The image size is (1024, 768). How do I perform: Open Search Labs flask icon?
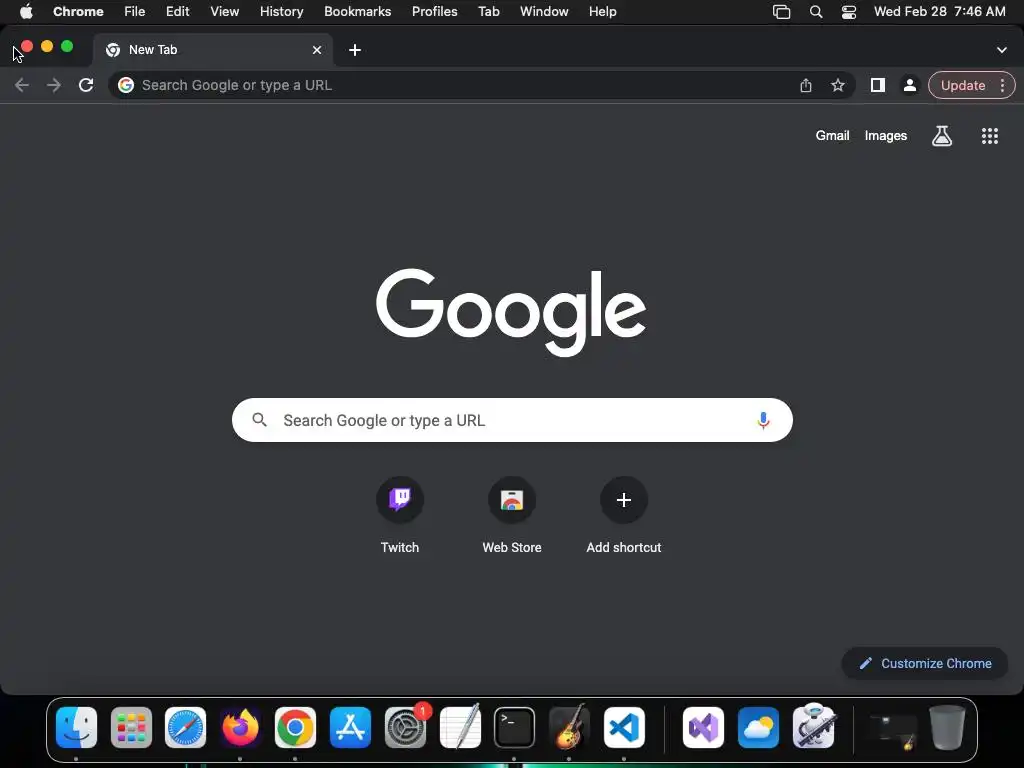pyautogui.click(x=942, y=136)
